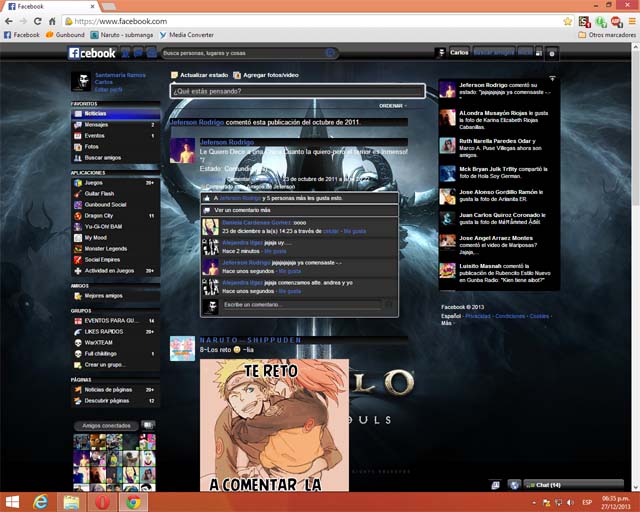The width and height of the screenshot is (640, 512).
Task: Select Noticias in Favoritos
Action: (x=115, y=114)
